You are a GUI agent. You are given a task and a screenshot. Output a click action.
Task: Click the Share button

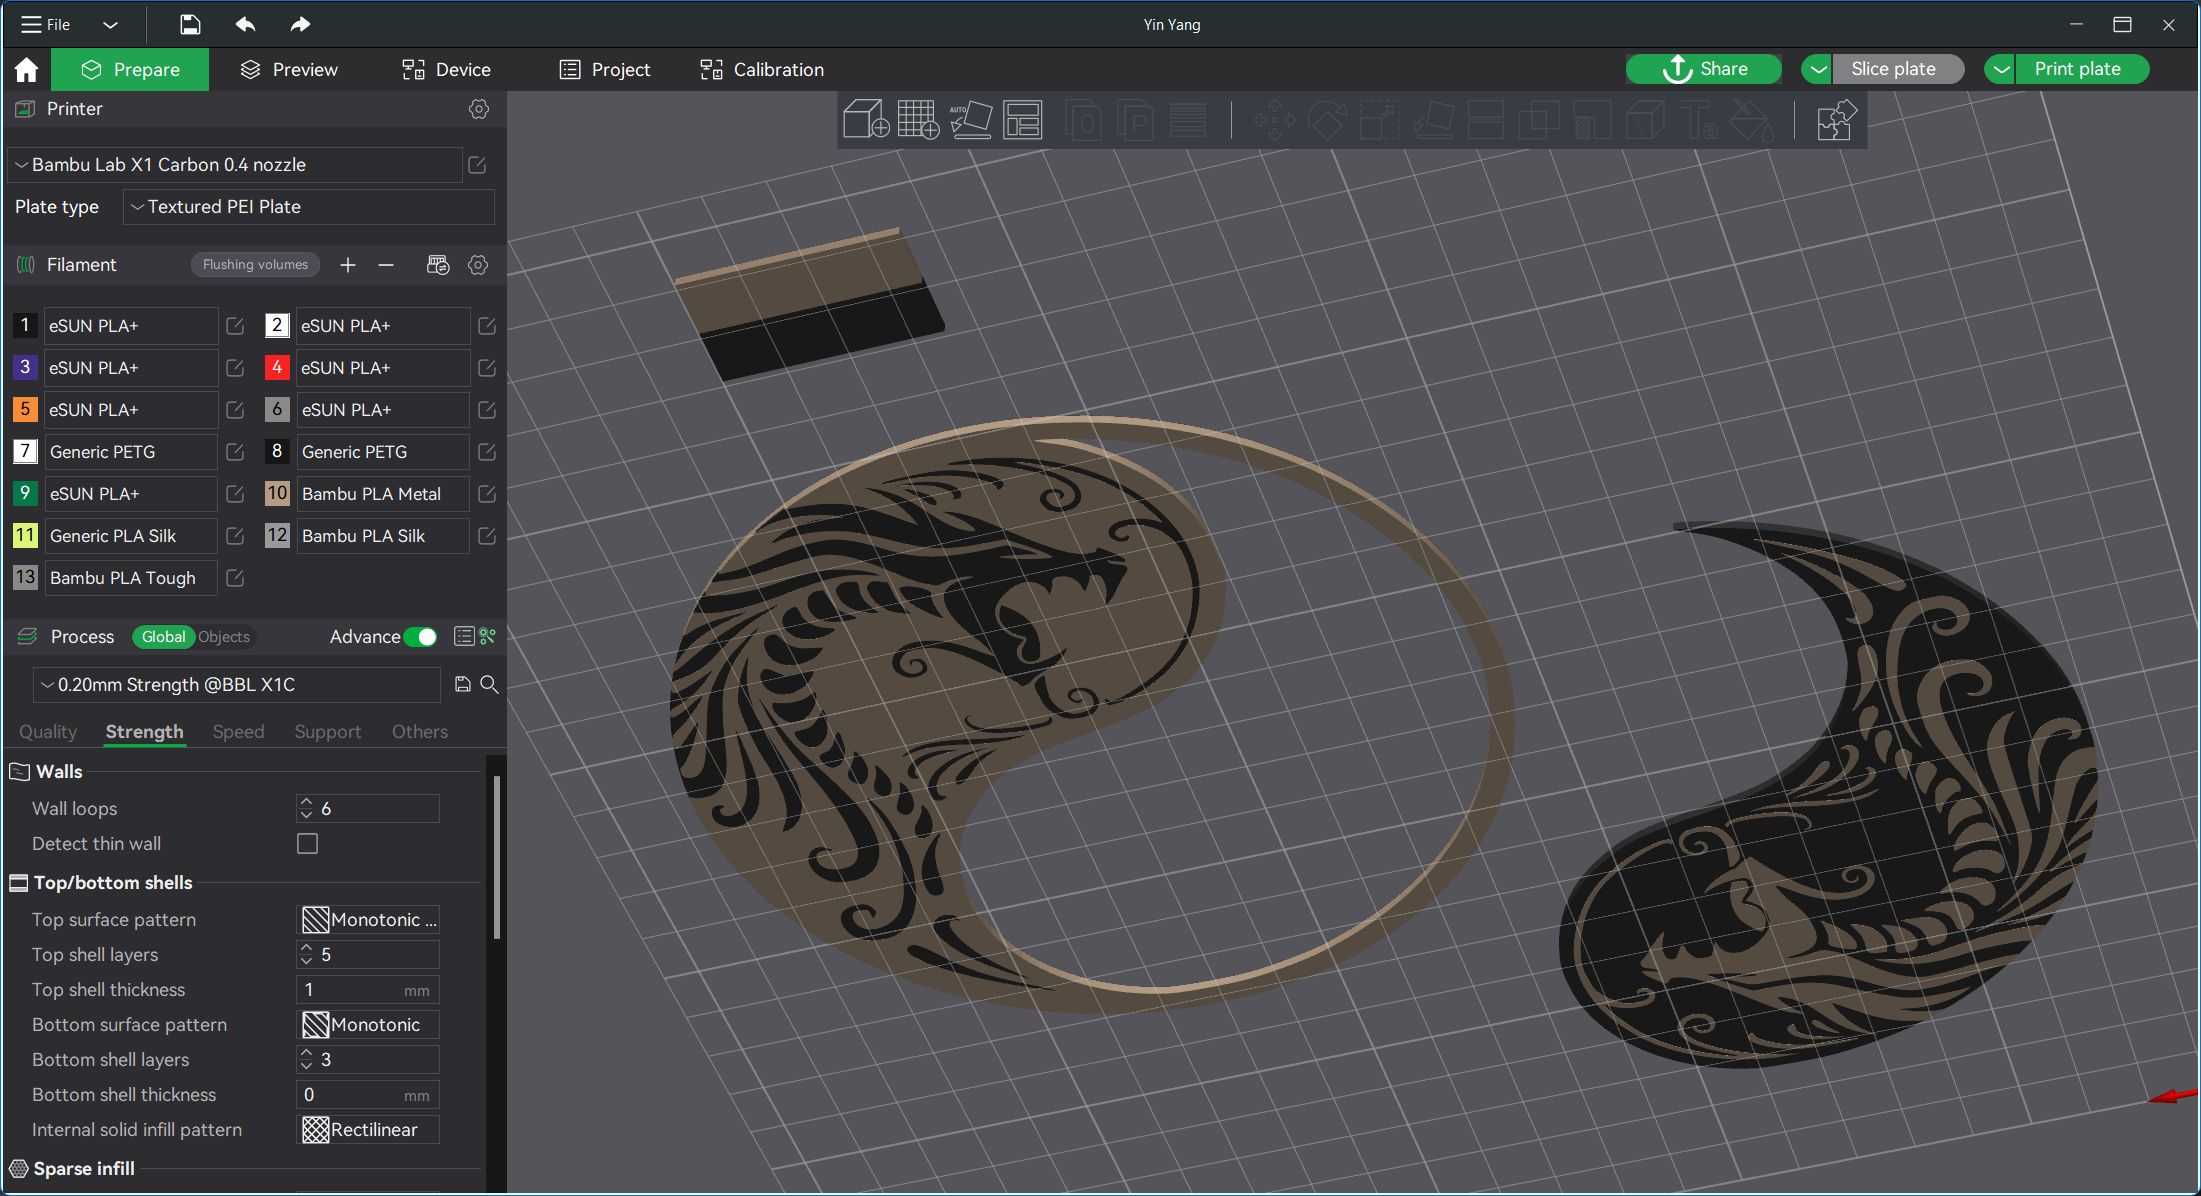pos(1704,69)
